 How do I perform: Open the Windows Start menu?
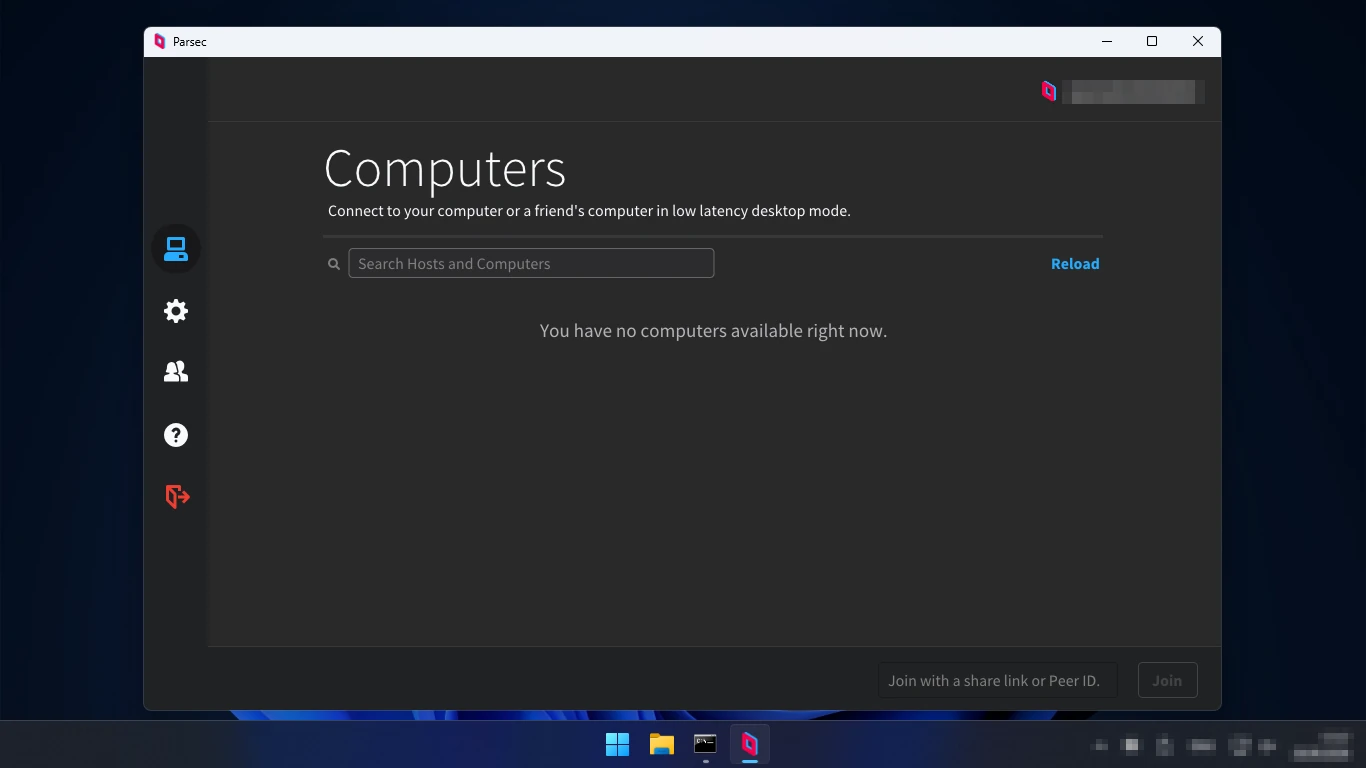tap(618, 744)
